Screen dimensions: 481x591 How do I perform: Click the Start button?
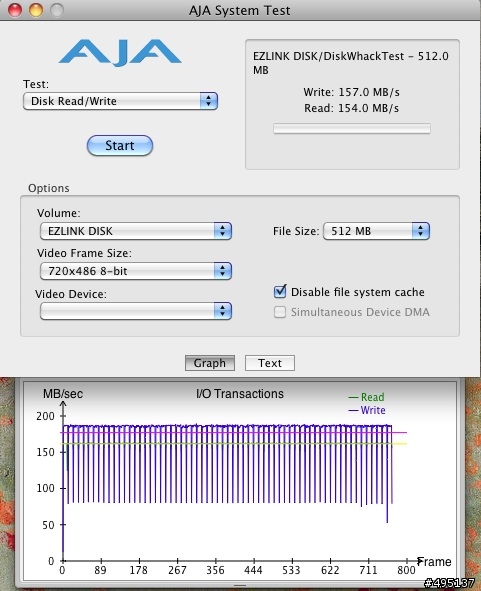pyautogui.click(x=120, y=145)
